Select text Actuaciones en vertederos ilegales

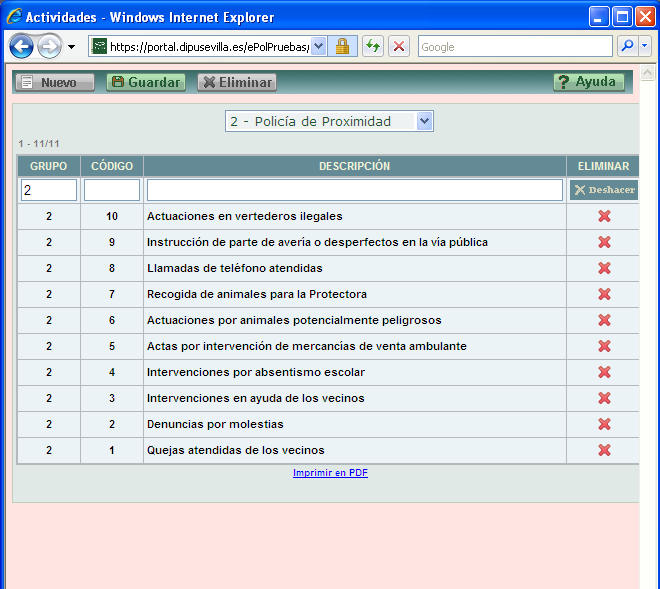pos(245,216)
